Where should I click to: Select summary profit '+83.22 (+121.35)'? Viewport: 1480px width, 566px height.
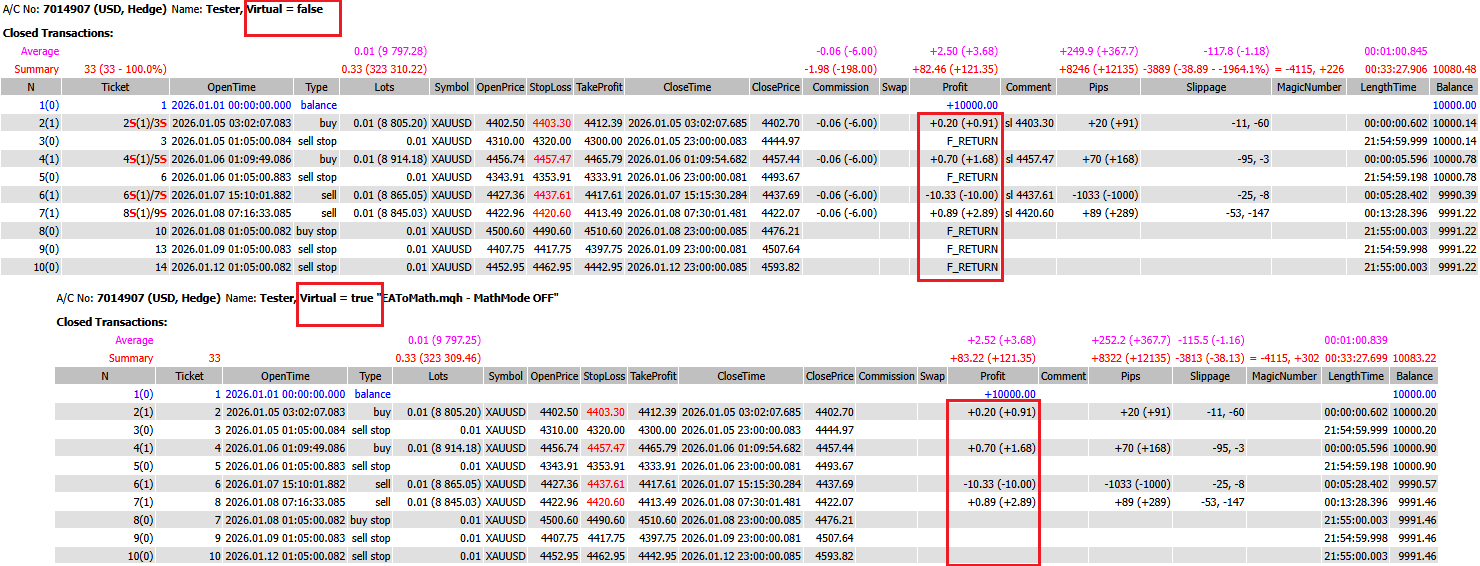pyautogui.click(x=993, y=358)
